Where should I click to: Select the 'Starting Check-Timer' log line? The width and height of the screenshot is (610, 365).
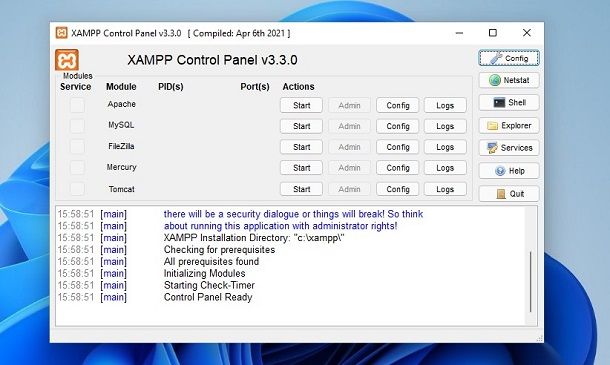point(209,285)
